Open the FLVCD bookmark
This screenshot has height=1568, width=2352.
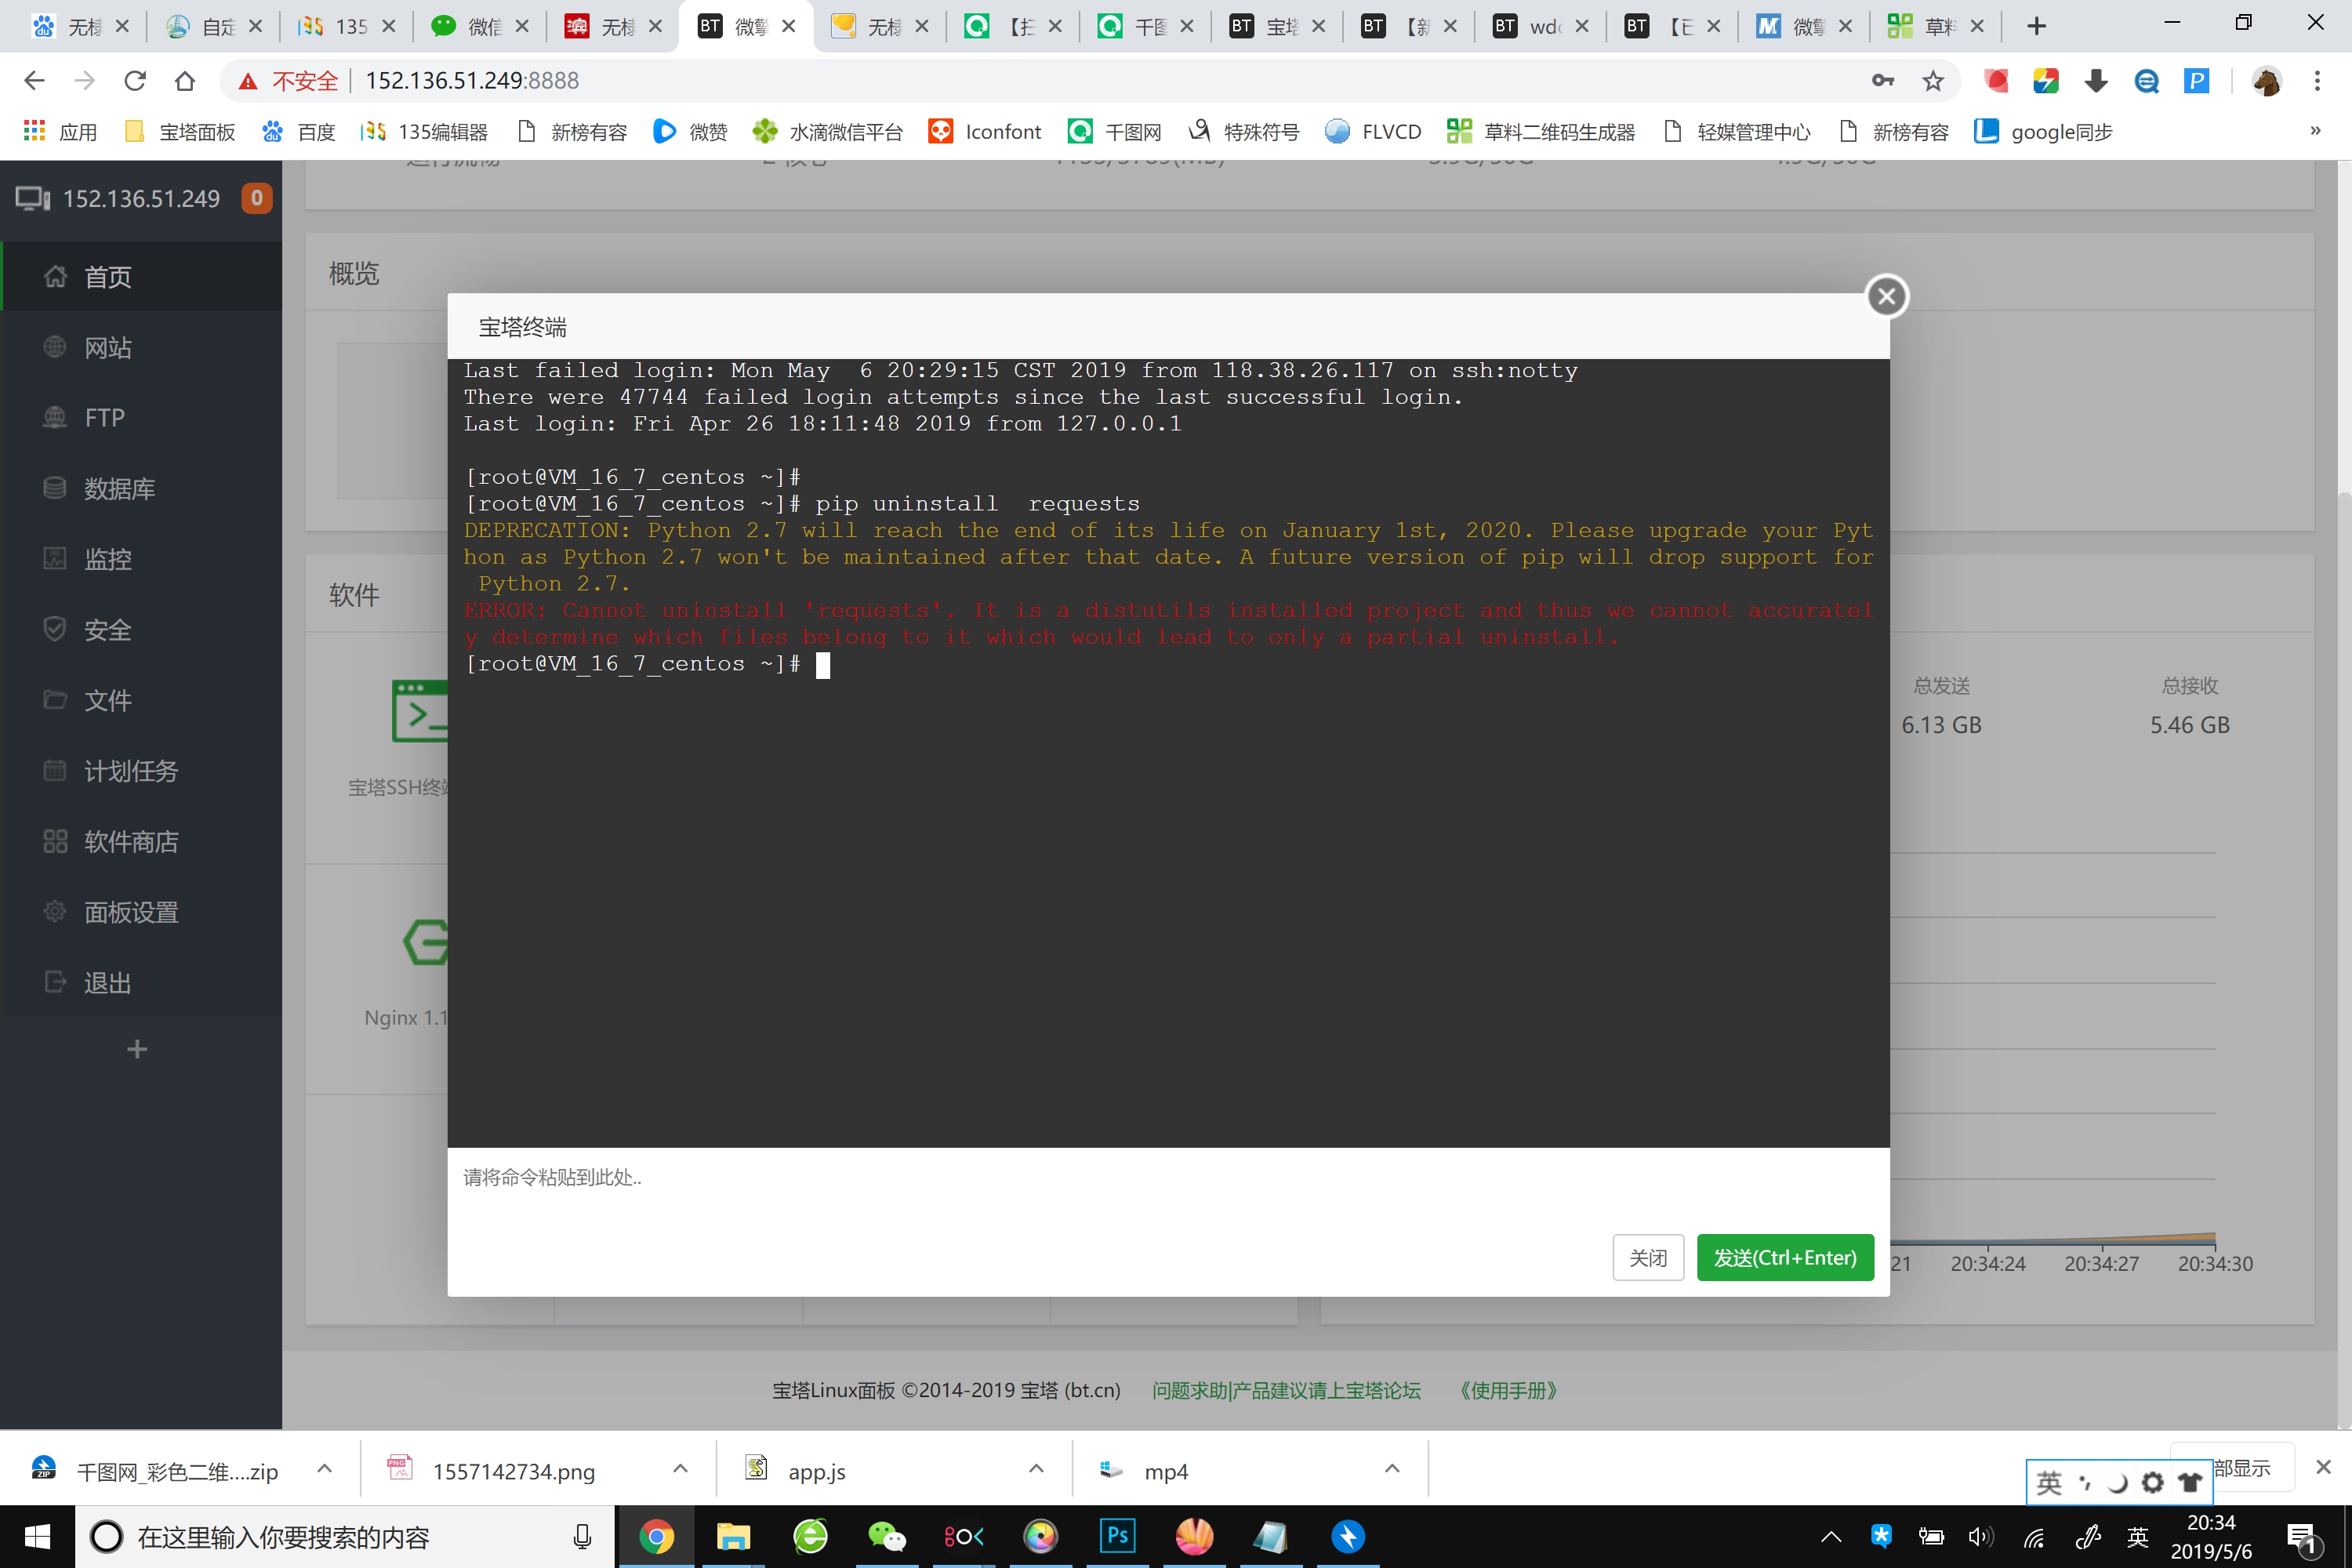[x=1373, y=131]
